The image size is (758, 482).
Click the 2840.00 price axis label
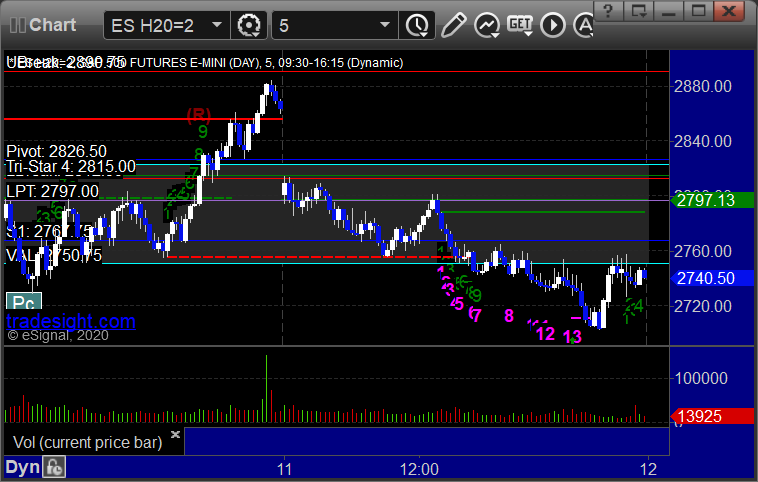pyautogui.click(x=702, y=142)
